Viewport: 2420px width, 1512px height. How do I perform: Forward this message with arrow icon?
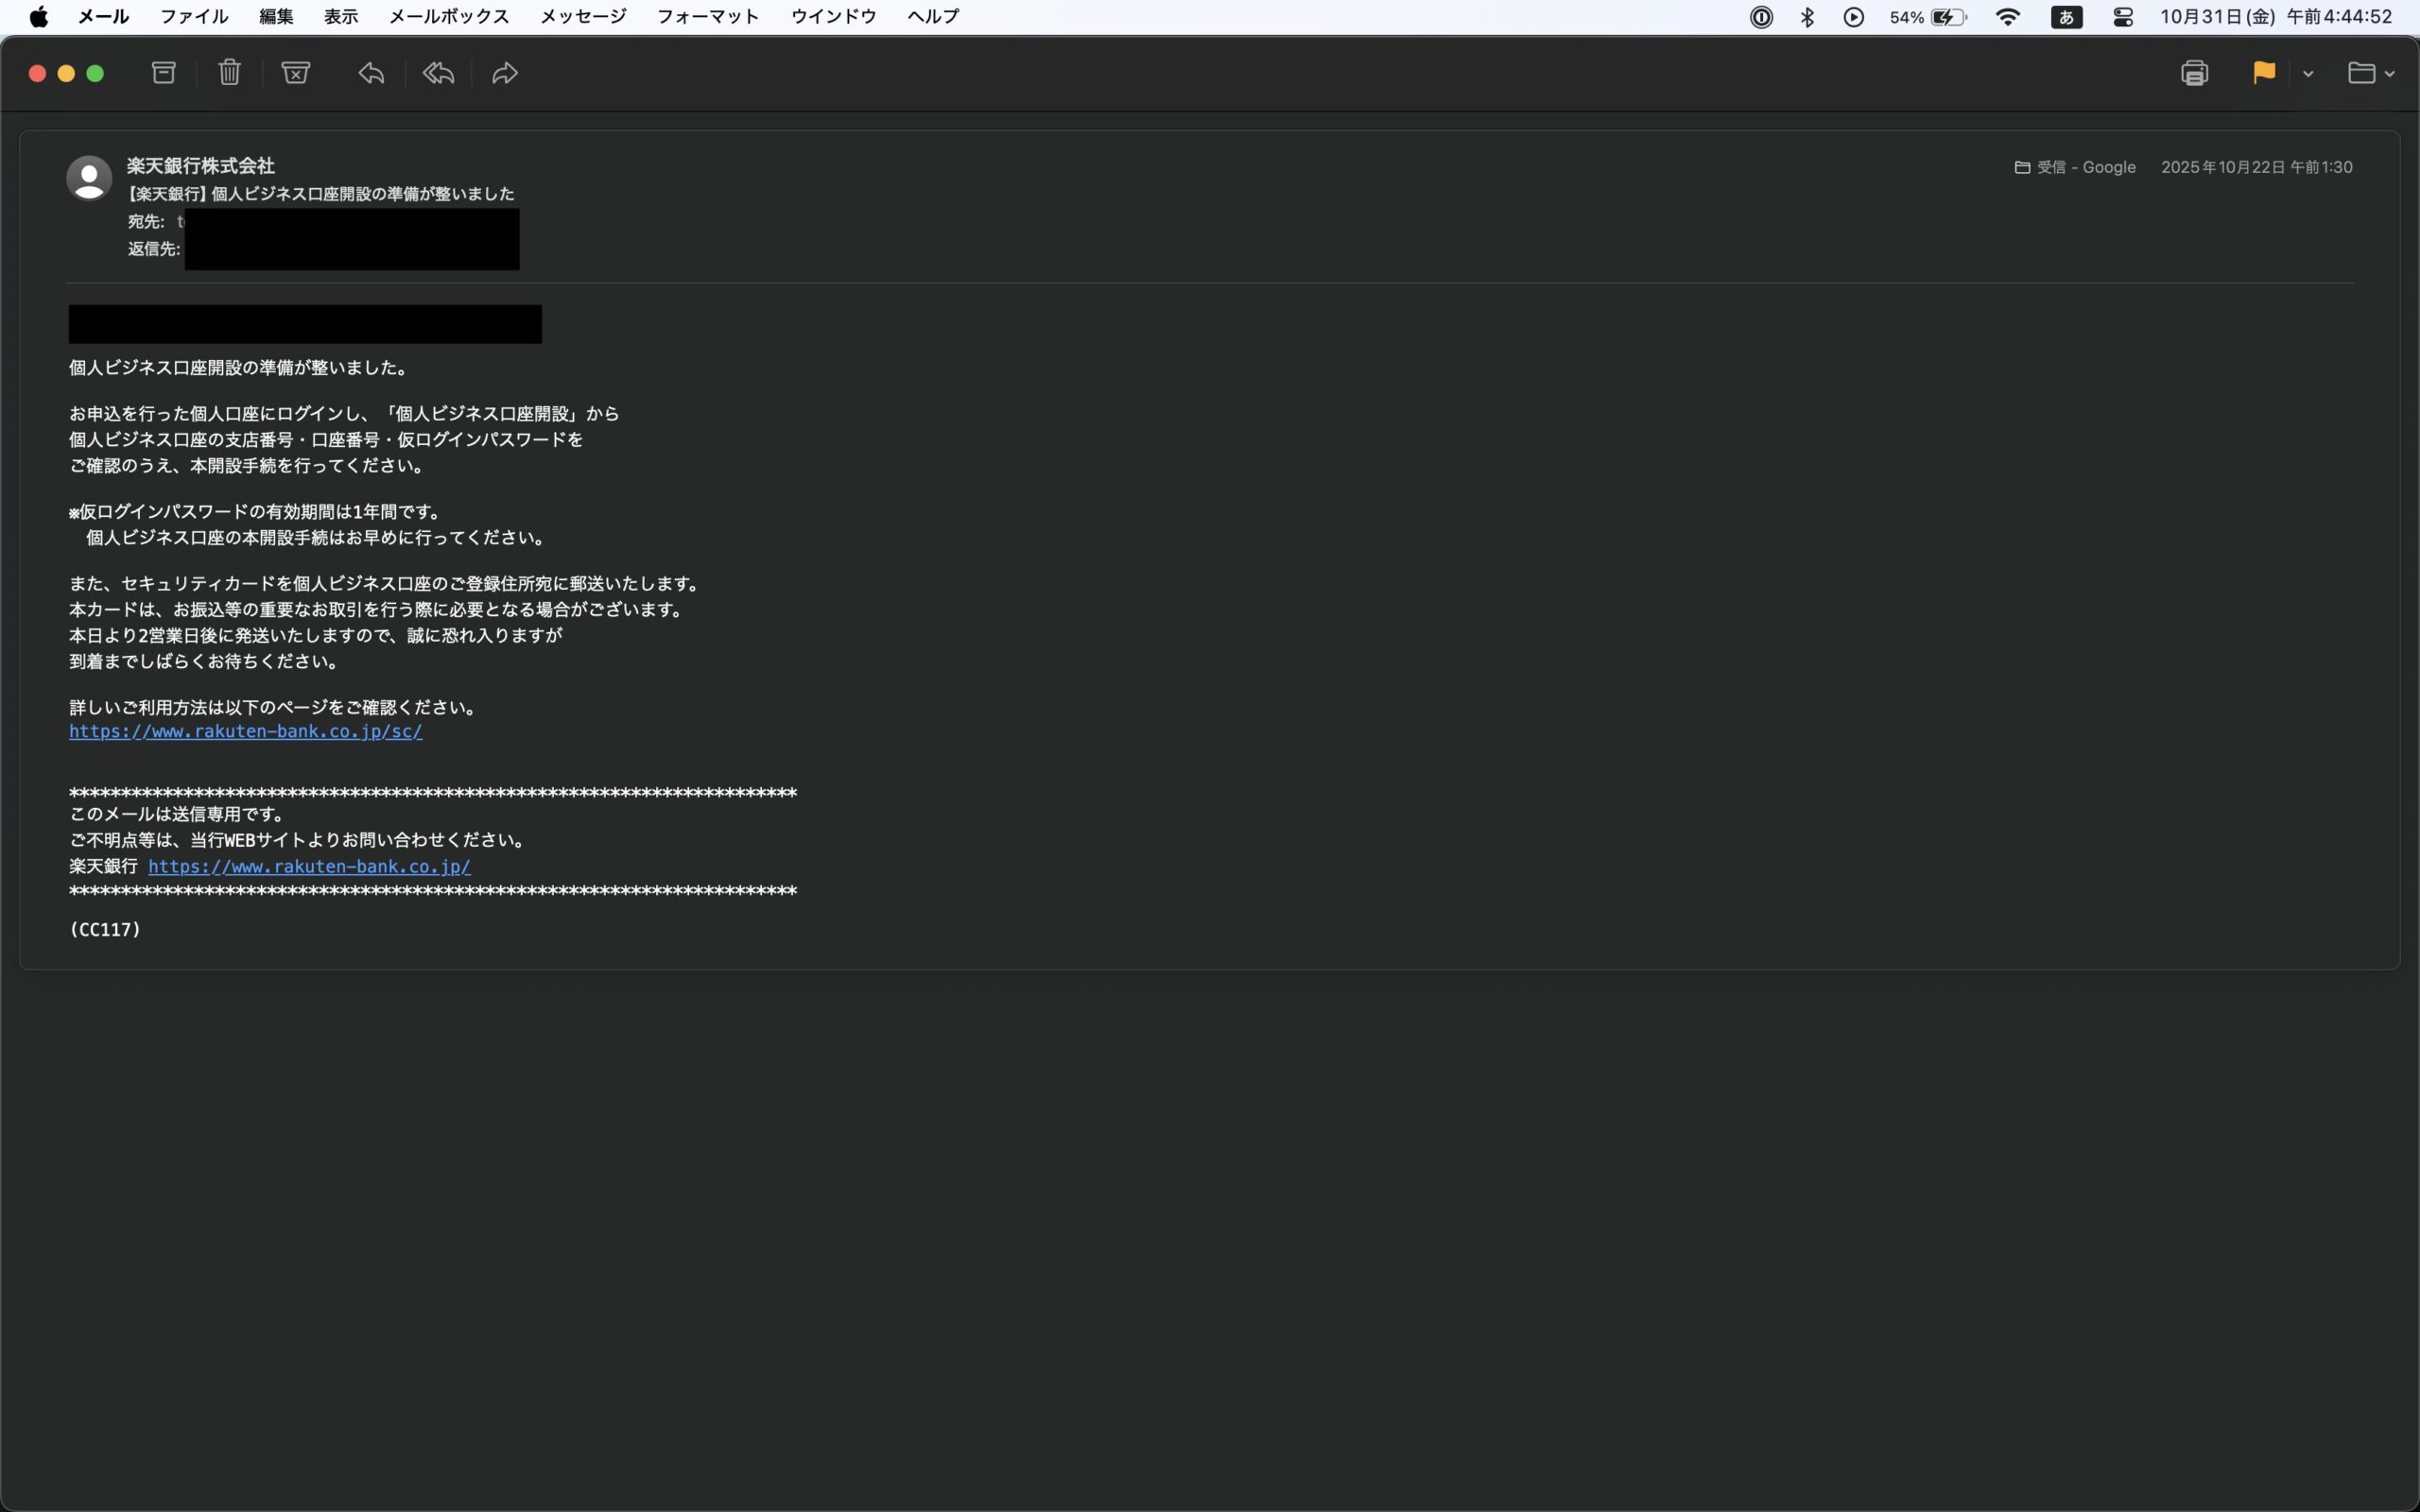(x=505, y=73)
